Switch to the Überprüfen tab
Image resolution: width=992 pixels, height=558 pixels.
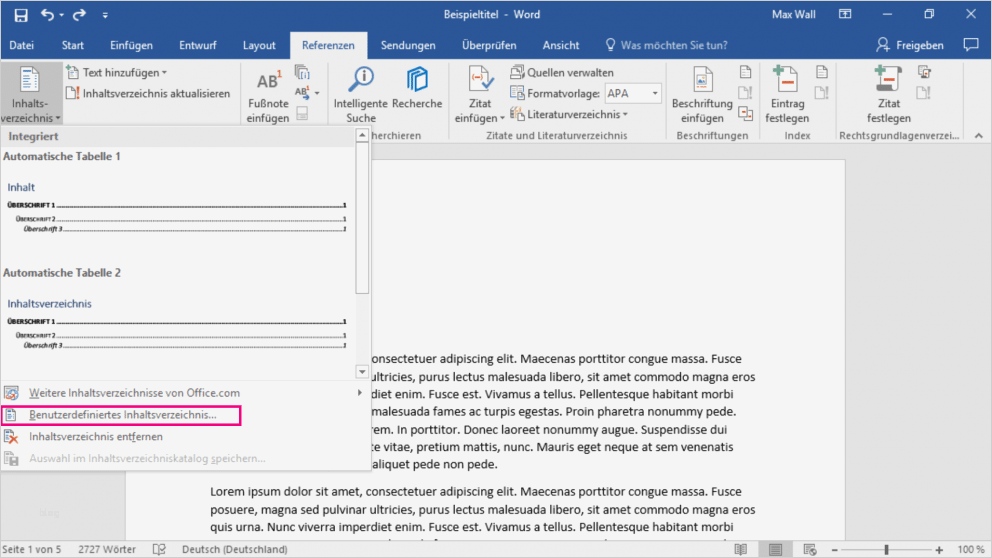click(489, 45)
